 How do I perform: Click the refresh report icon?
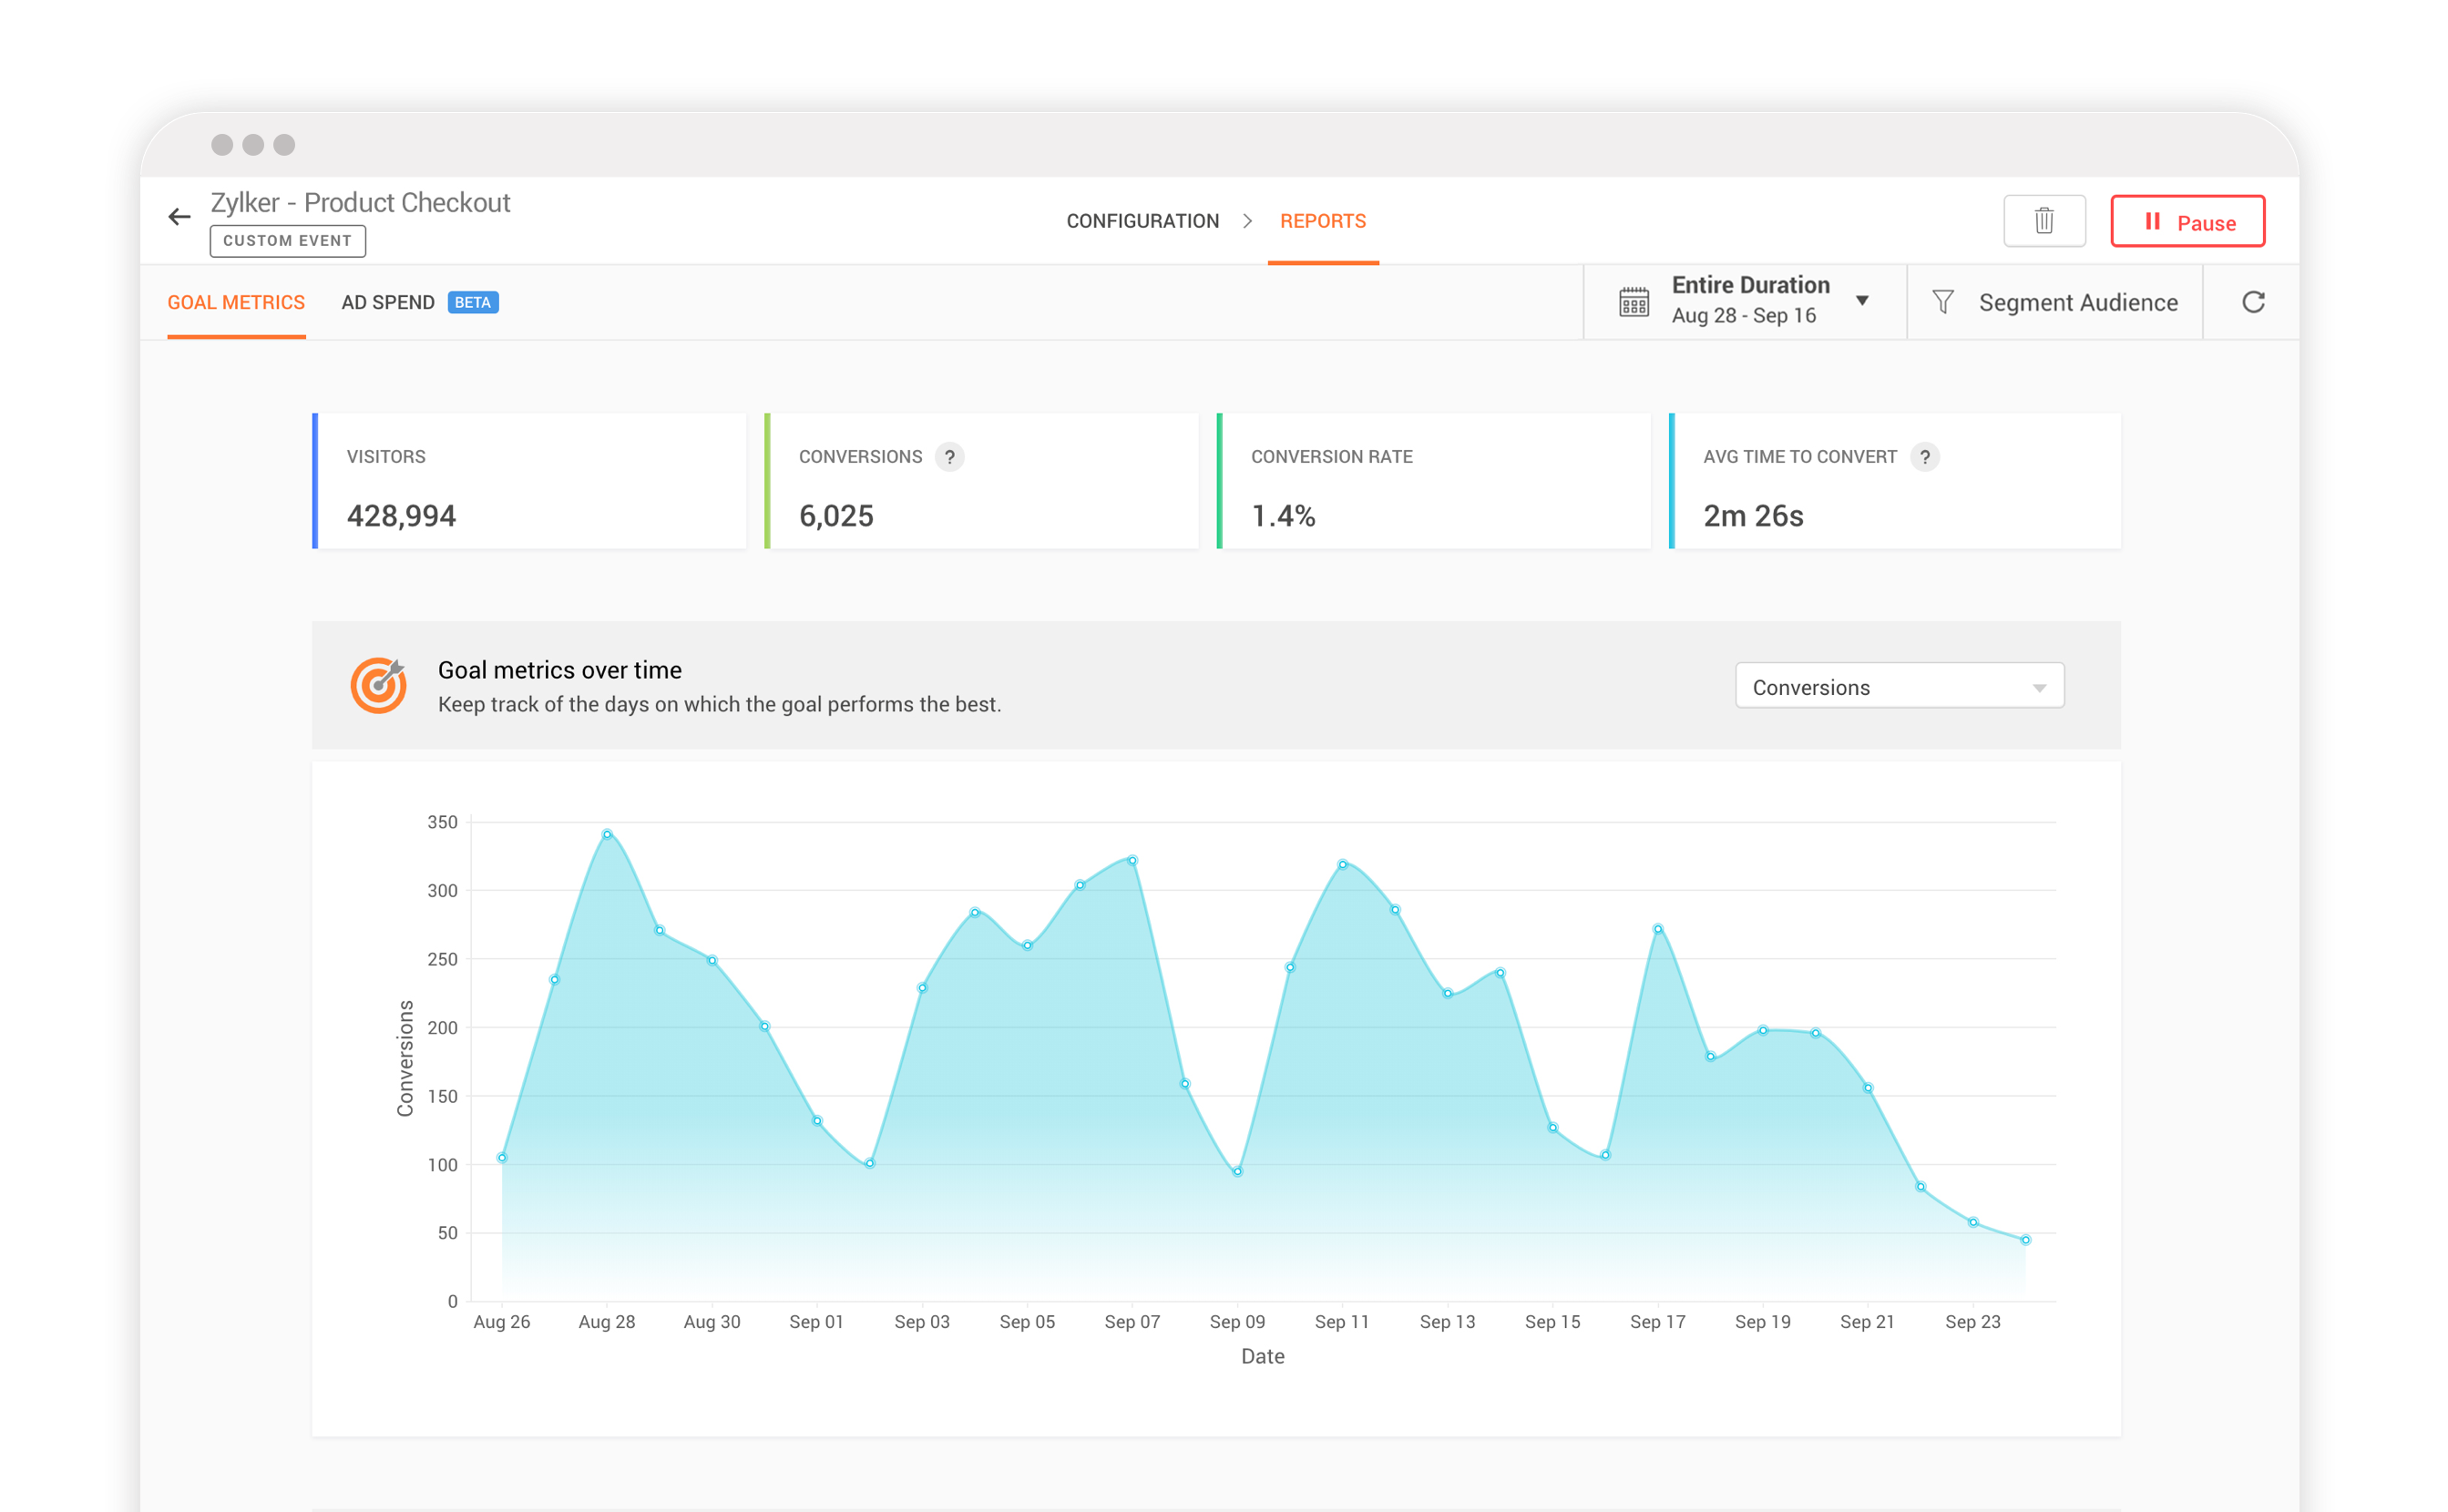pyautogui.click(x=2252, y=302)
